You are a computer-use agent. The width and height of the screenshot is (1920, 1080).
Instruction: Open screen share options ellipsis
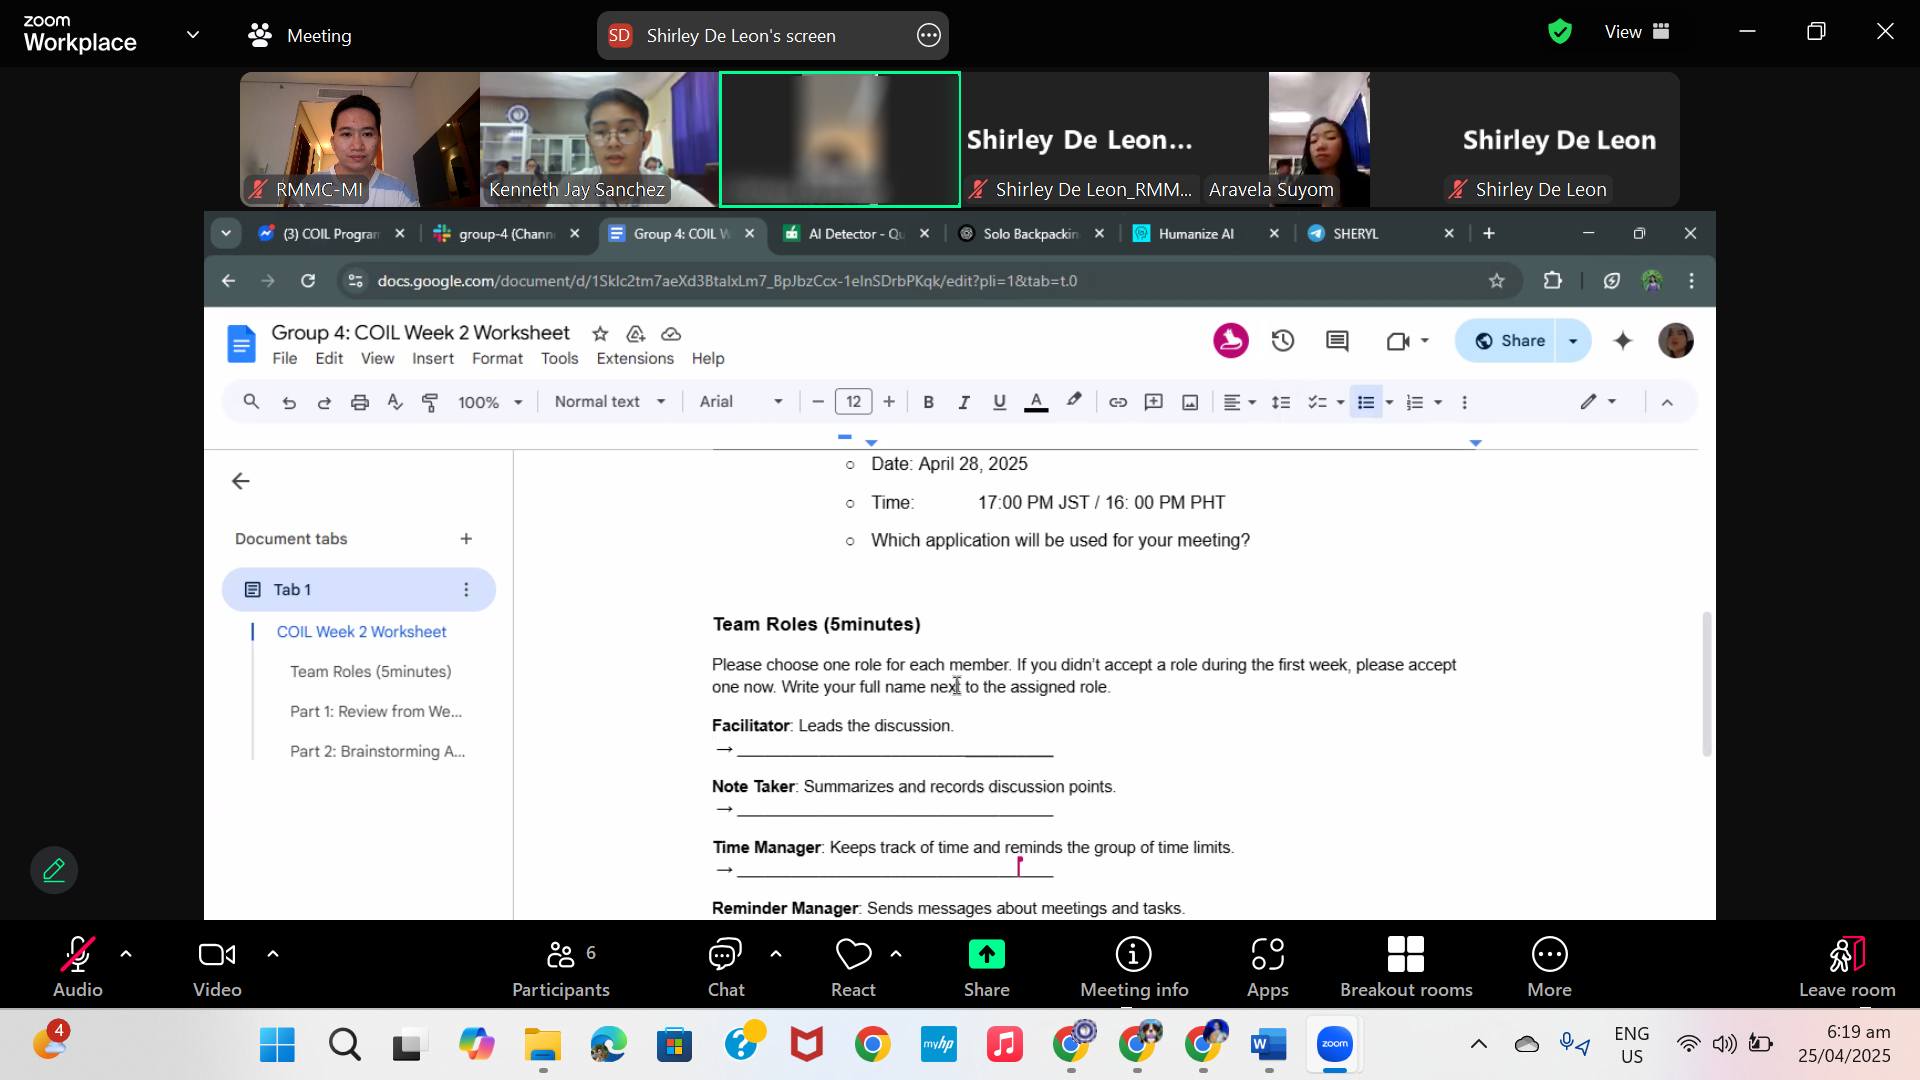tap(928, 35)
